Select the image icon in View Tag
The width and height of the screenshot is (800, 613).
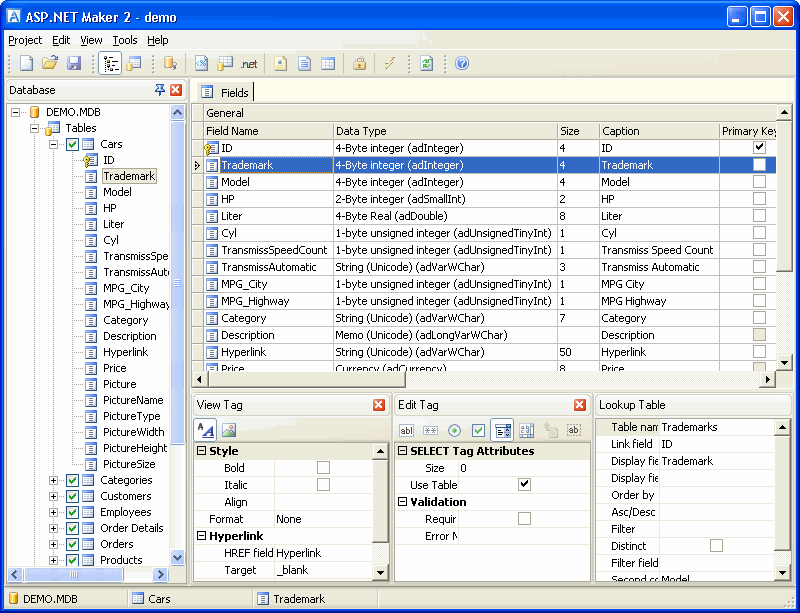pos(229,430)
